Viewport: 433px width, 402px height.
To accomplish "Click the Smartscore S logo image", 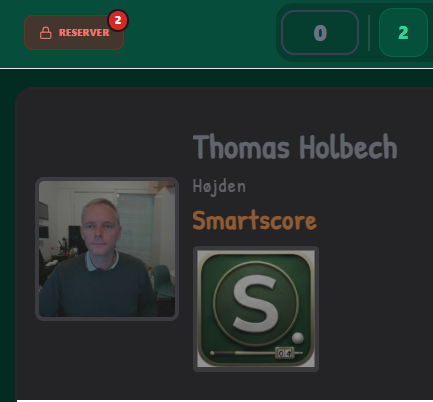I will 256,309.
